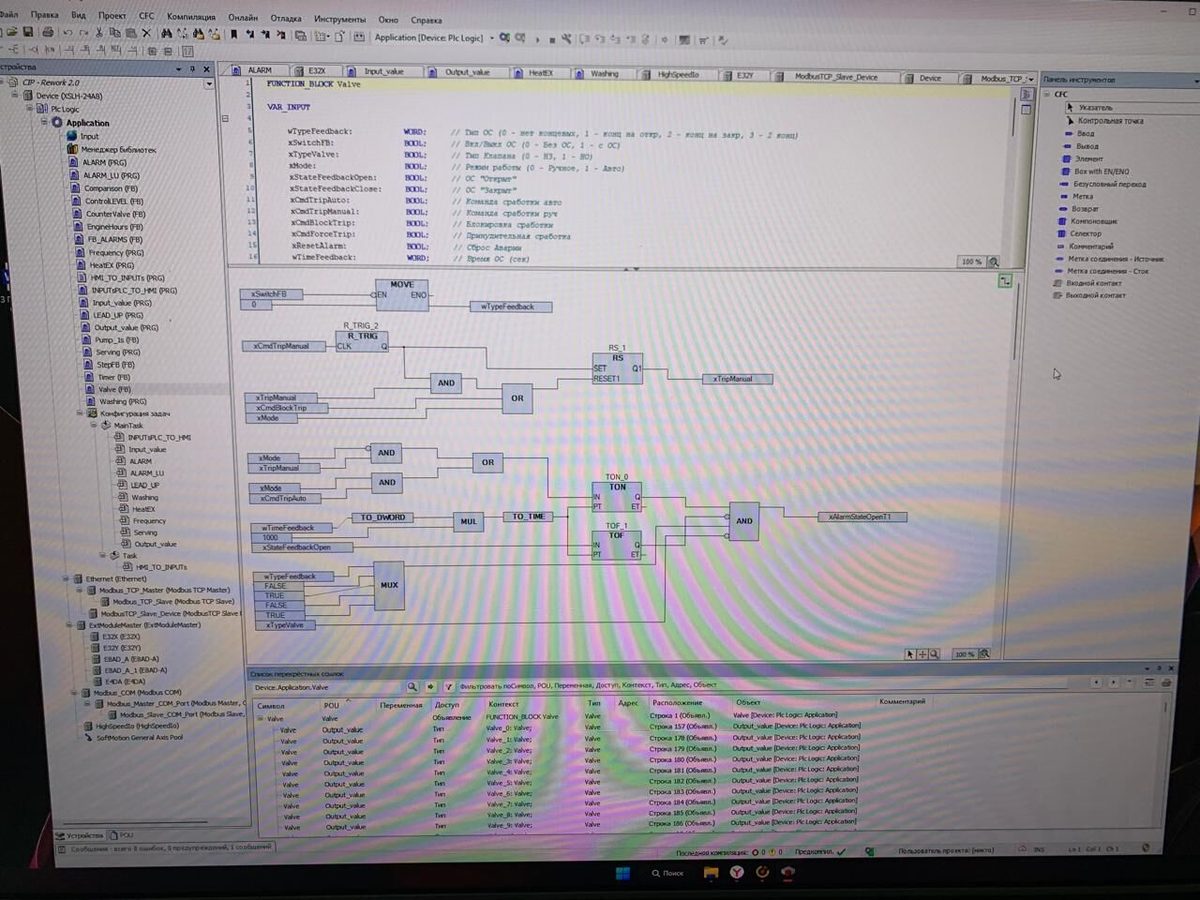1200x900 pixels.
Task: Open the Отладка menu
Action: (x=285, y=18)
